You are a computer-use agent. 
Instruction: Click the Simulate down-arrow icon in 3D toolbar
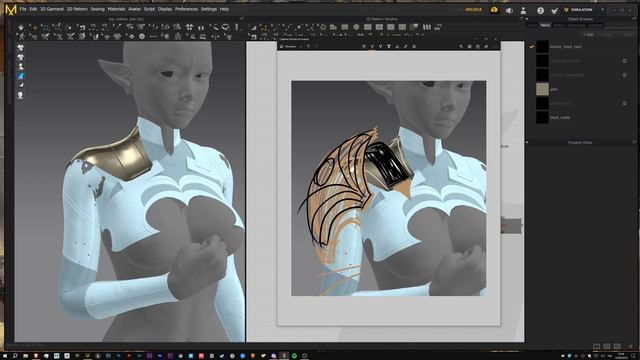21,27
